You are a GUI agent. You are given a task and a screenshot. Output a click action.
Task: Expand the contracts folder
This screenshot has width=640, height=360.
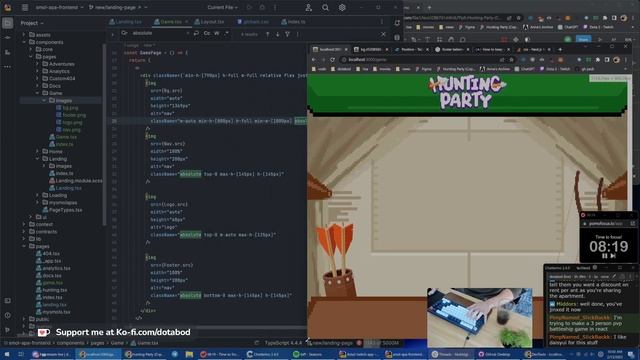tap(24, 231)
